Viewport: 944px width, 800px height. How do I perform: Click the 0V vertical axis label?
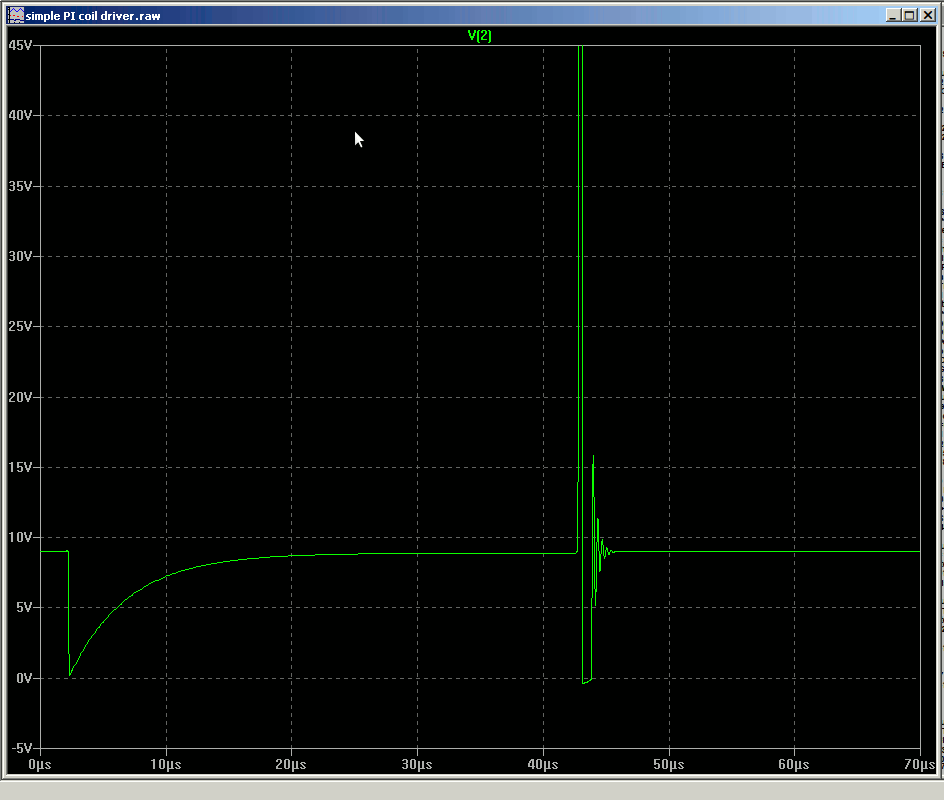pyautogui.click(x=24, y=678)
